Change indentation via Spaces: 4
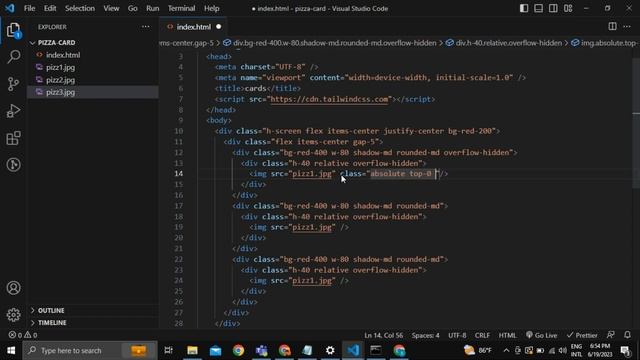The image size is (640, 360). pyautogui.click(x=425, y=335)
